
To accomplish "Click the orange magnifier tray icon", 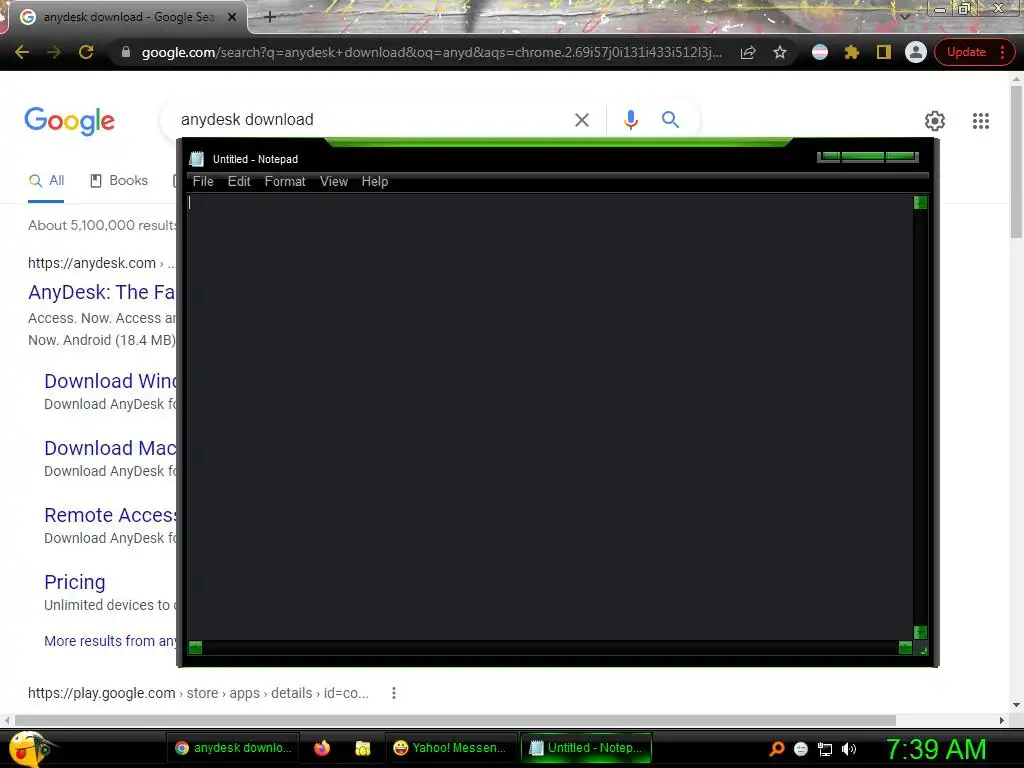I will 776,749.
